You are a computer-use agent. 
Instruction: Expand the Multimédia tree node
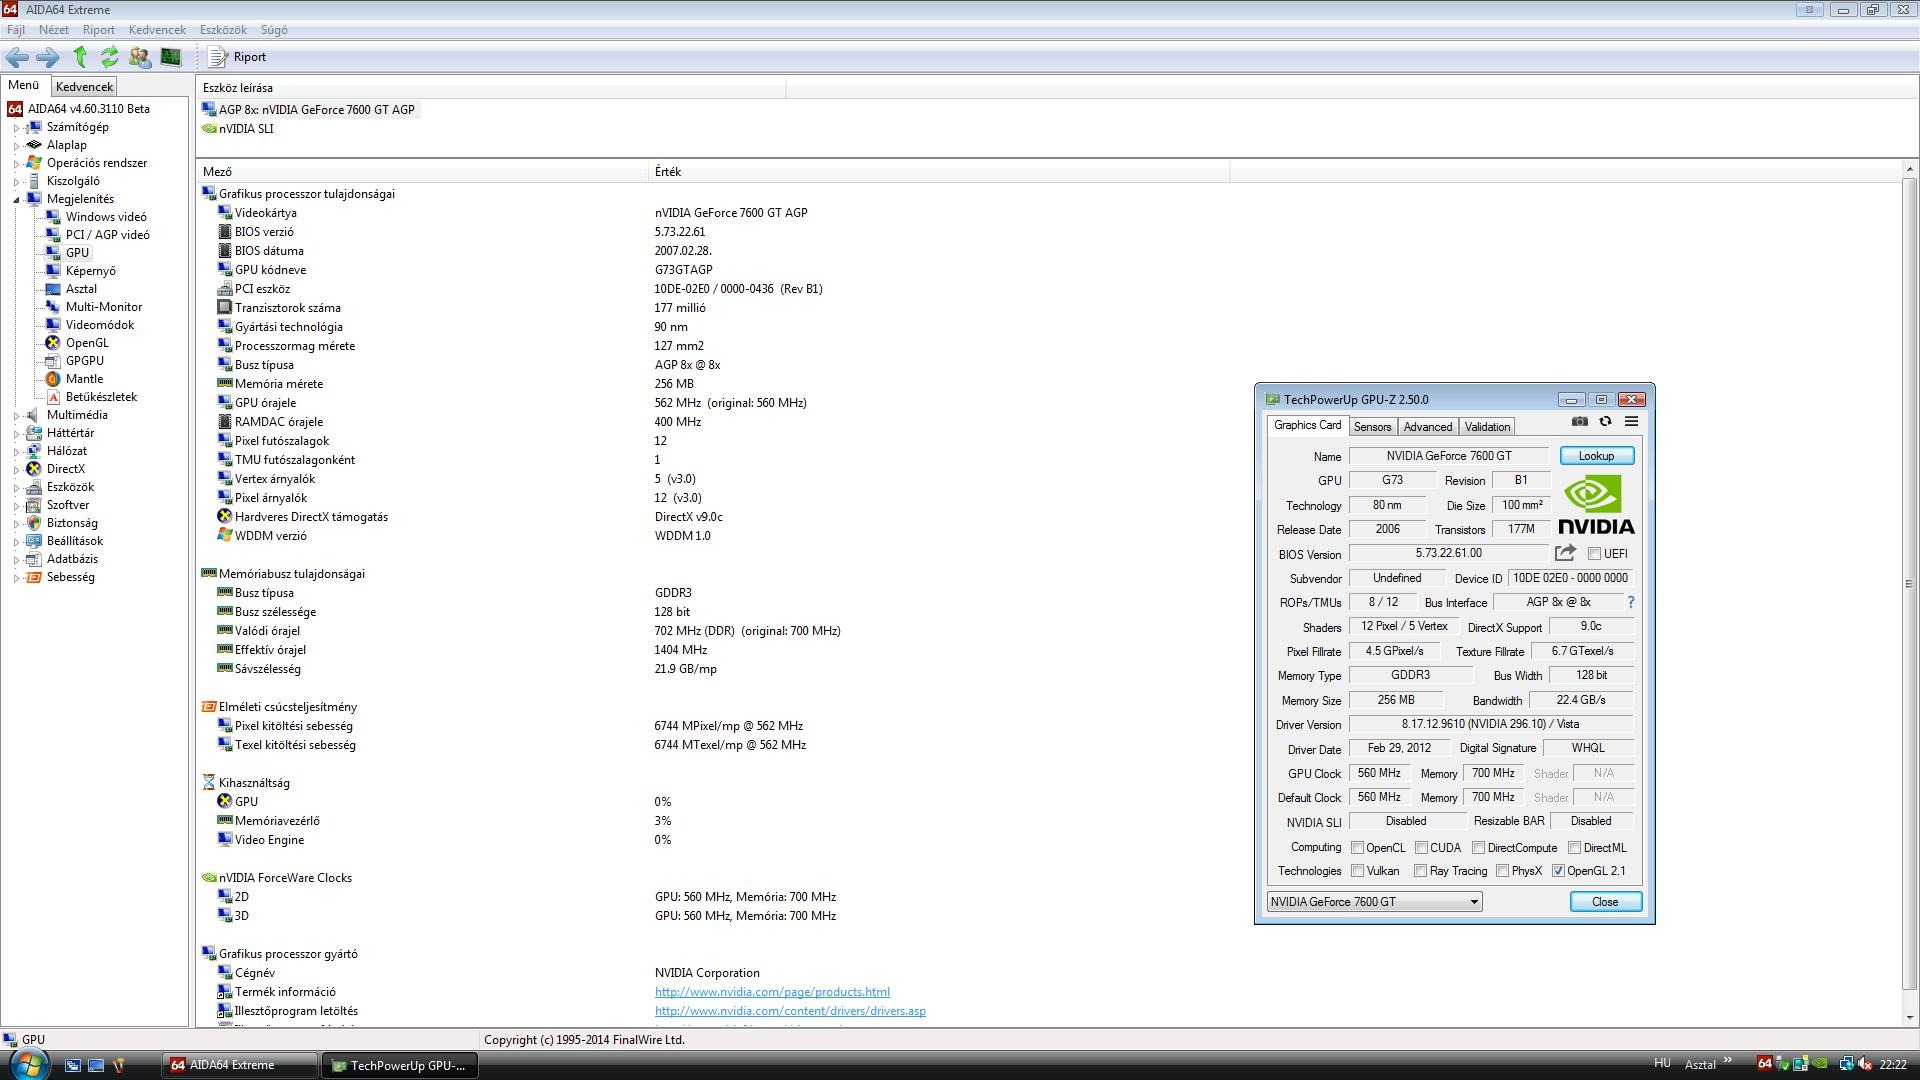(x=17, y=415)
